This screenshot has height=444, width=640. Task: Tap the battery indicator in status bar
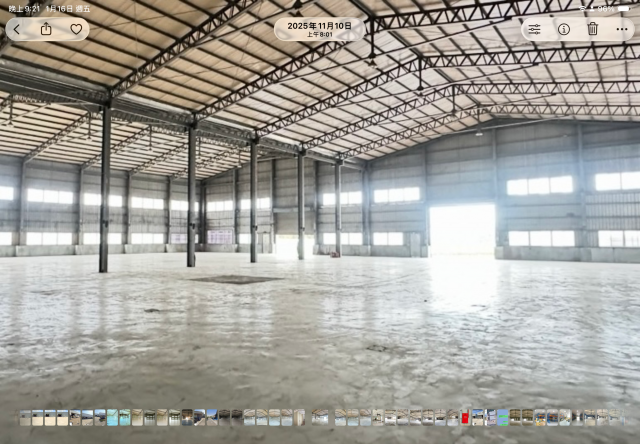[x=624, y=8]
